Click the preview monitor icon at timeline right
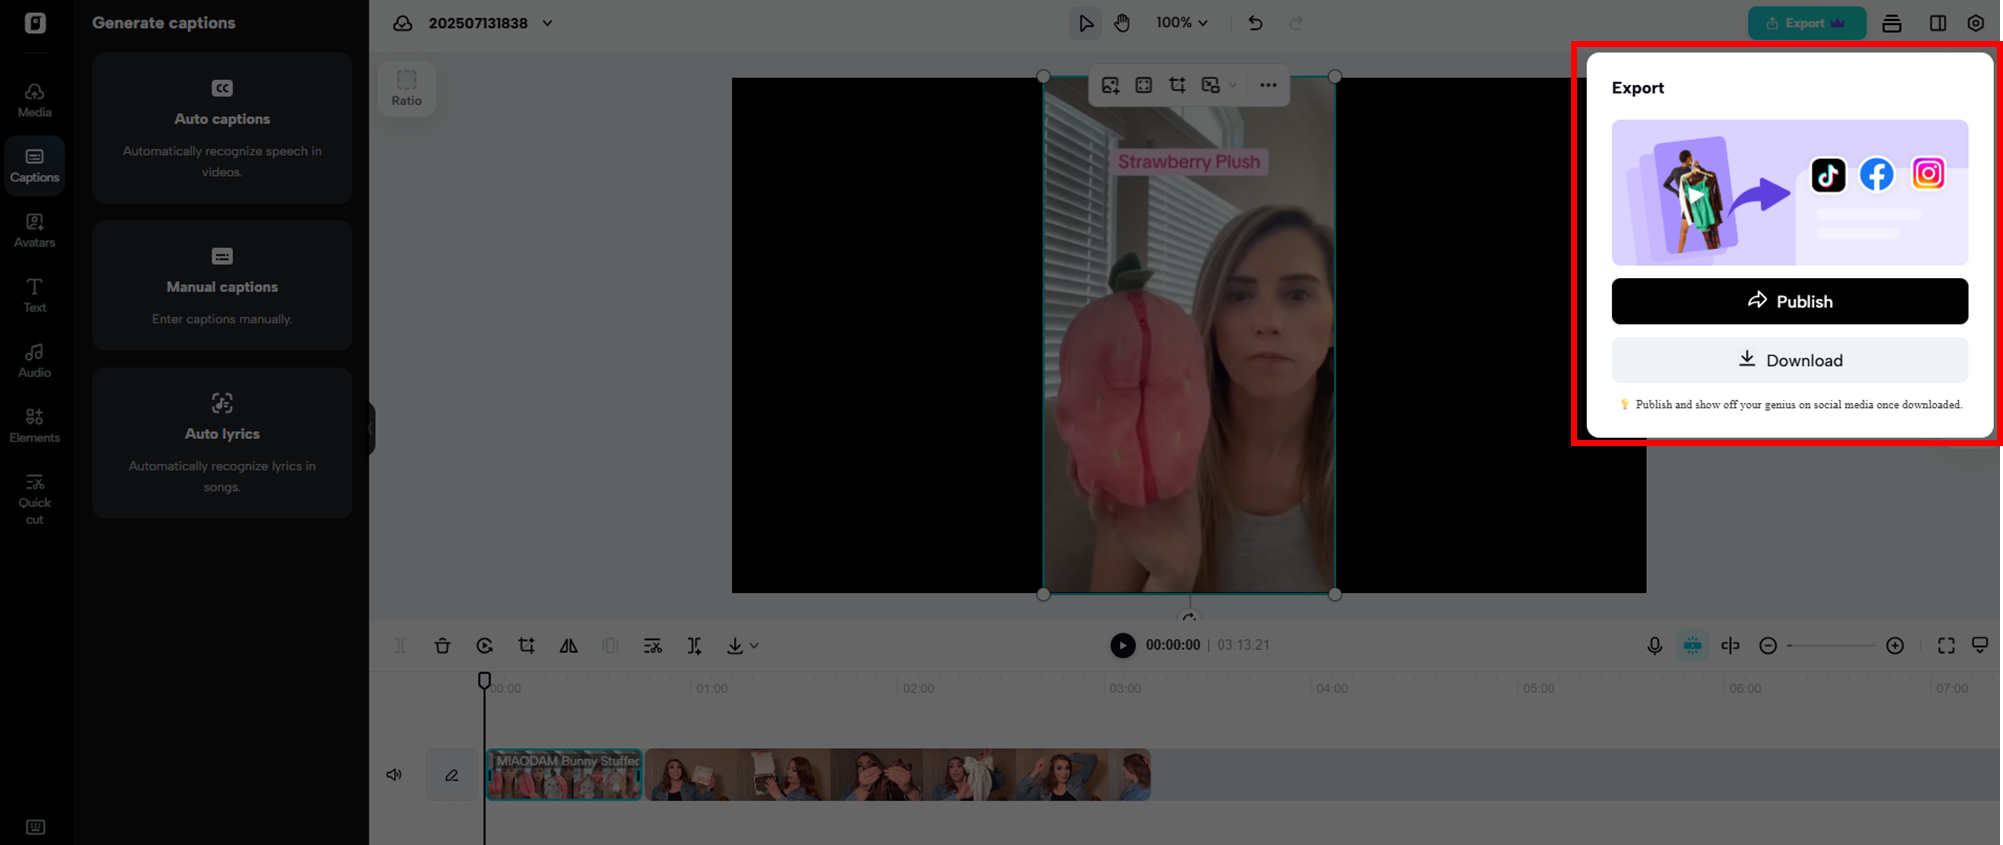The width and height of the screenshot is (2003, 845). 1980,645
